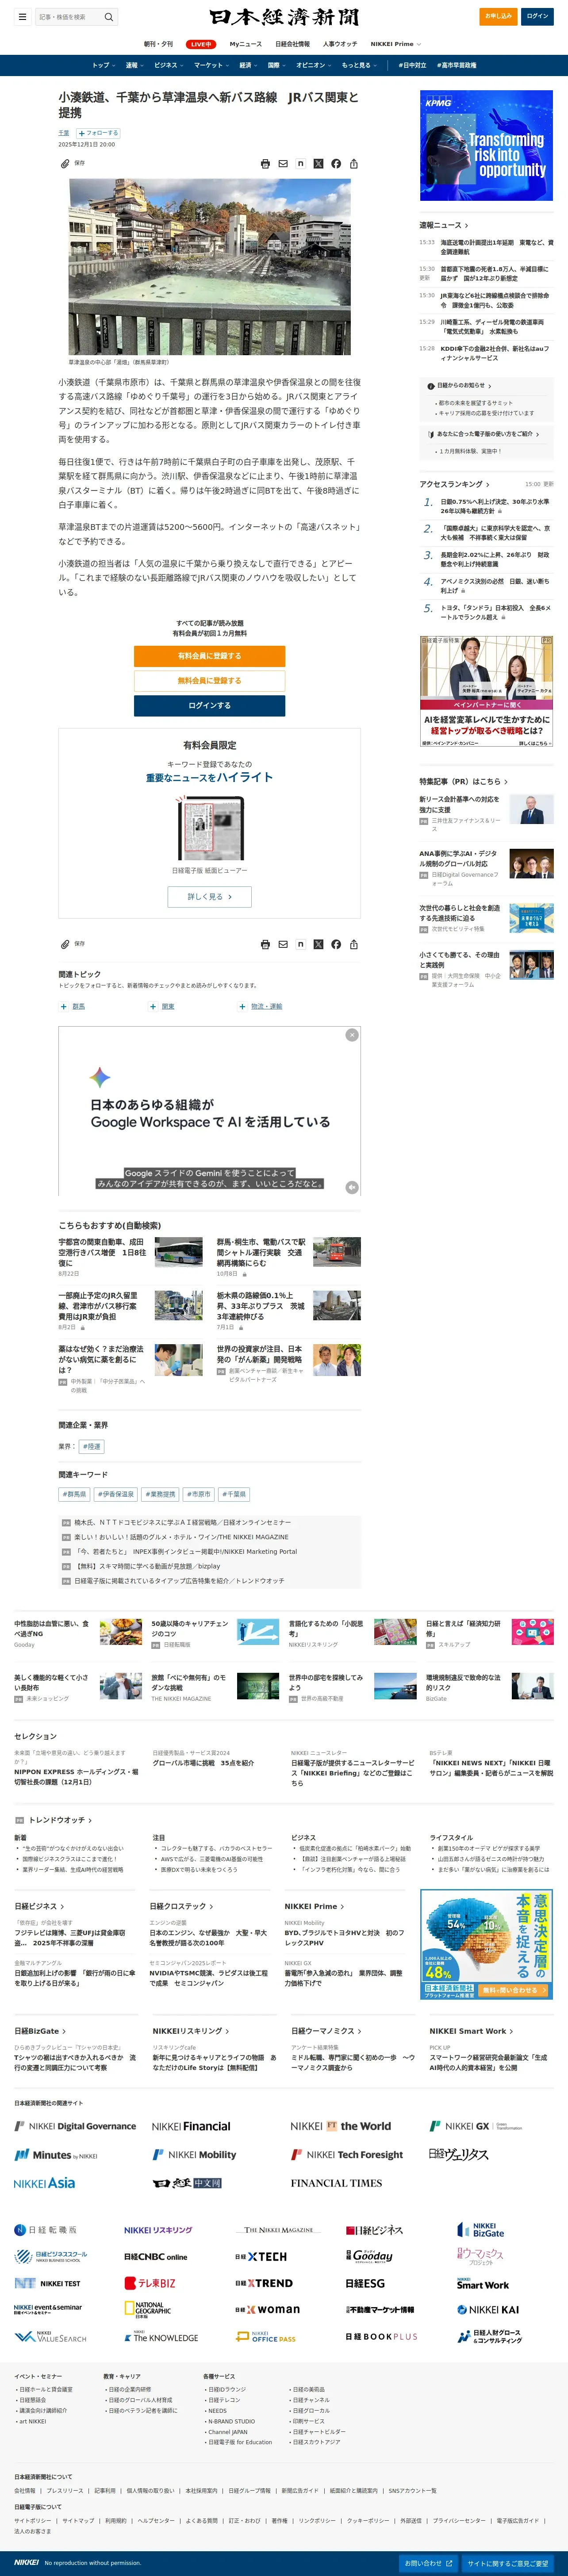Open トレンドウオッチ section heading

click(60, 1821)
